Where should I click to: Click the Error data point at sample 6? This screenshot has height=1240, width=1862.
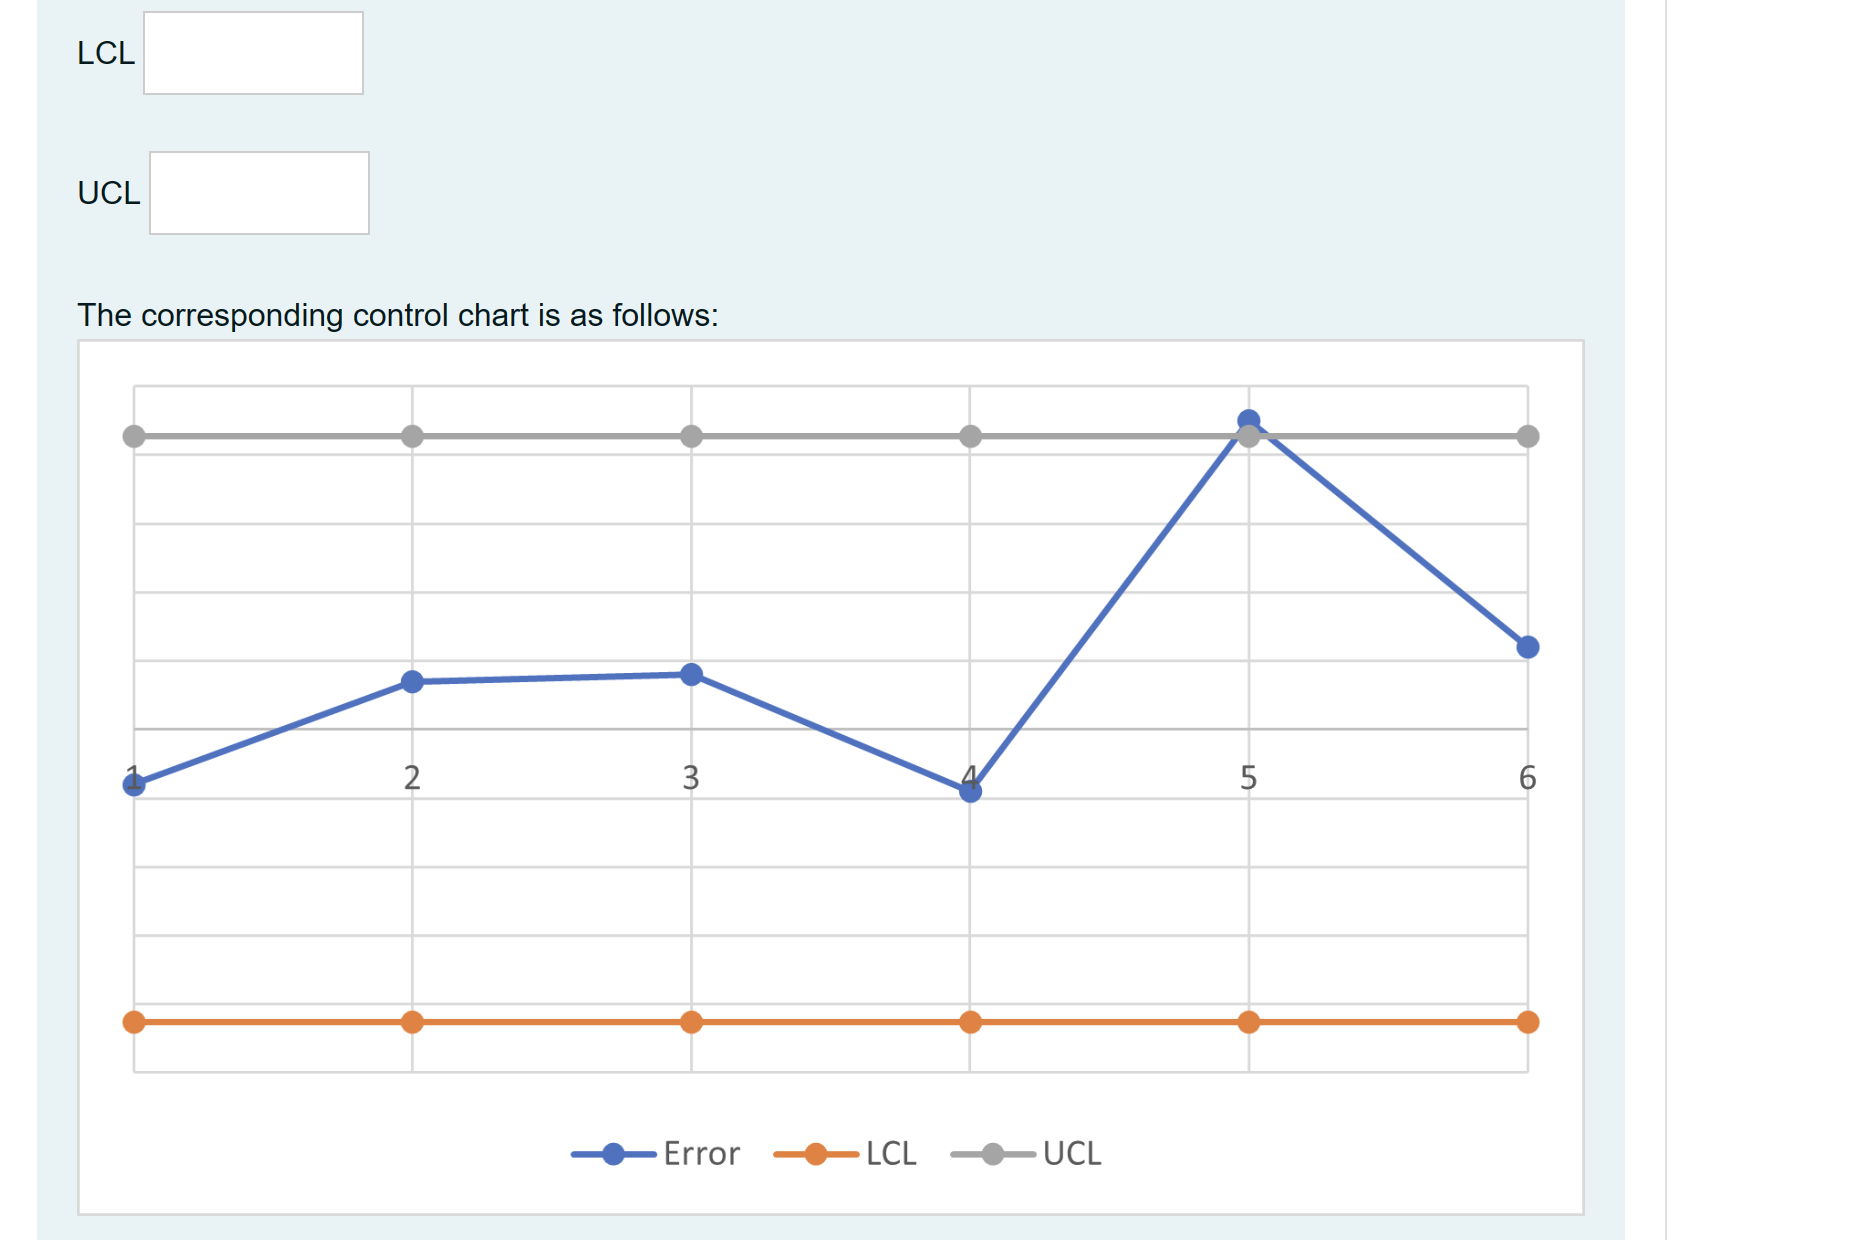click(x=1526, y=646)
